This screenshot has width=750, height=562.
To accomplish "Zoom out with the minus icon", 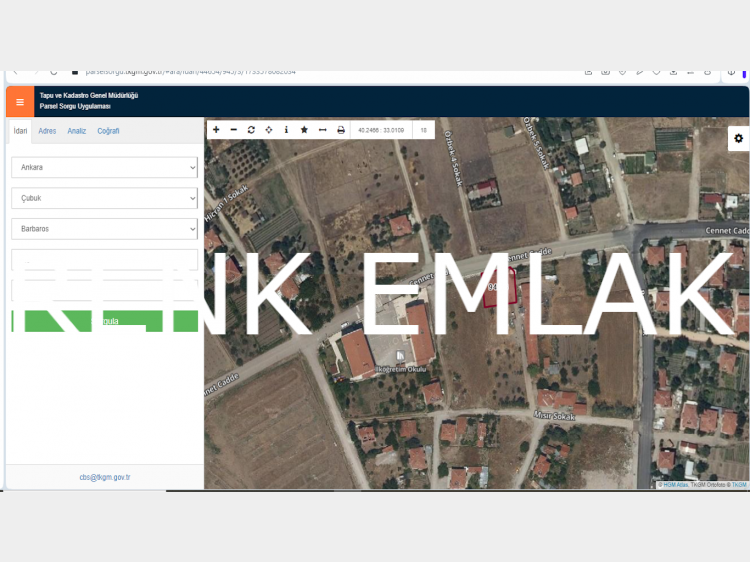I will pos(234,130).
